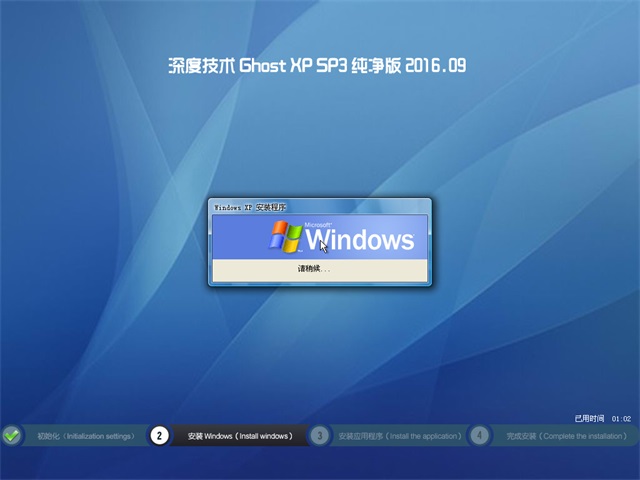Click the step 3 number circle
This screenshot has height=480, width=640.
(x=319, y=435)
